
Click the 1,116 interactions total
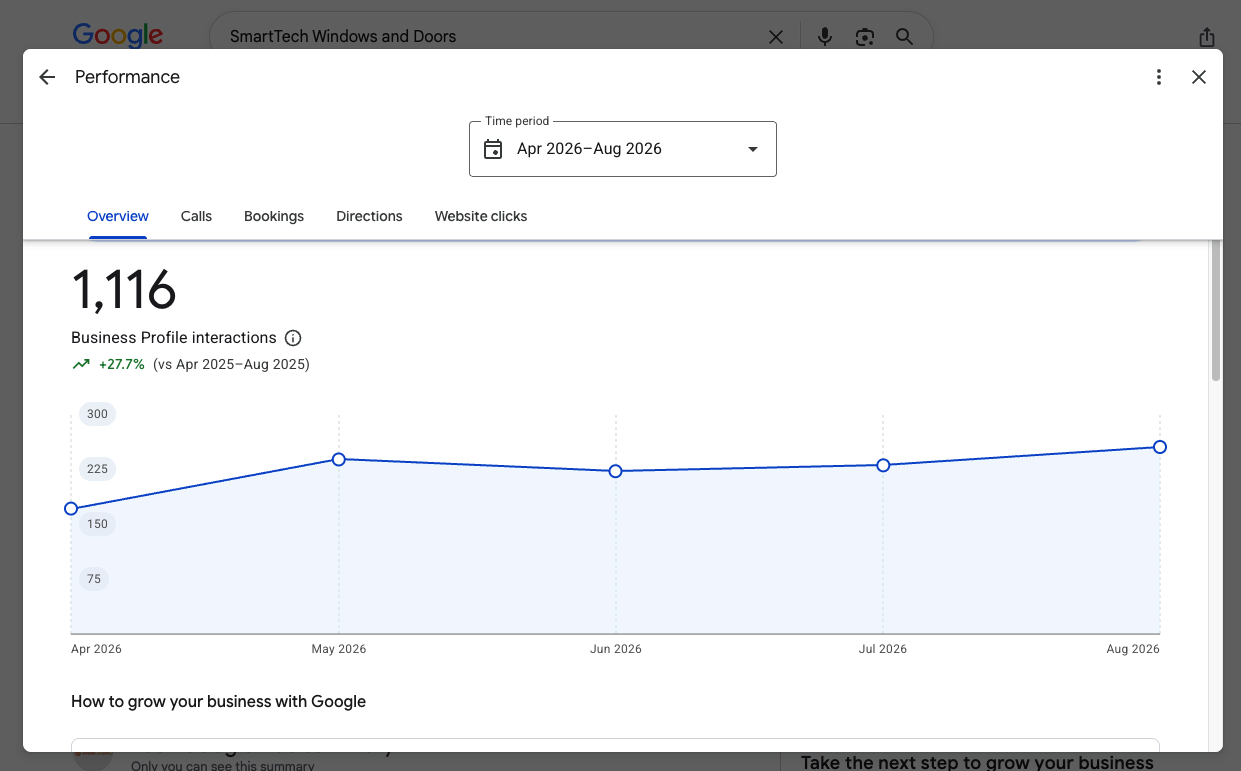click(124, 290)
